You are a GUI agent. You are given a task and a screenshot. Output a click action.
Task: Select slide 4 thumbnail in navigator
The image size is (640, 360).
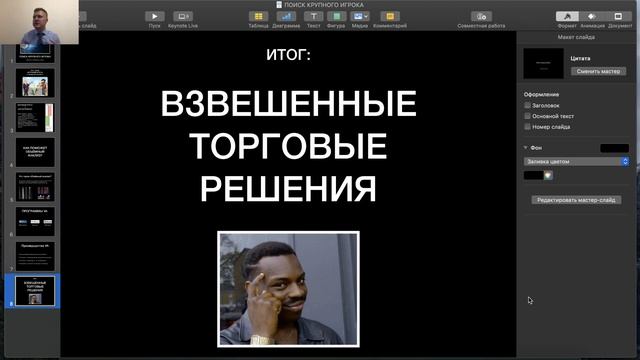click(35, 152)
